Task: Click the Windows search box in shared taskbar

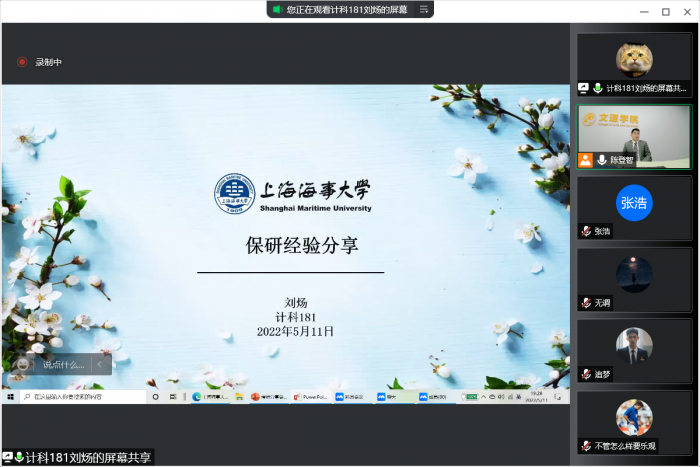Action: point(83,396)
